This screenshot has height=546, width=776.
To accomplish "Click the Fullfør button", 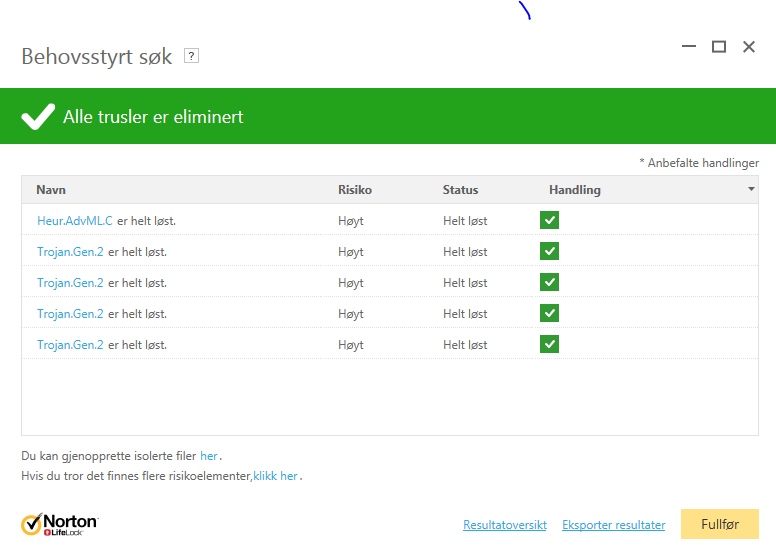I will [720, 524].
